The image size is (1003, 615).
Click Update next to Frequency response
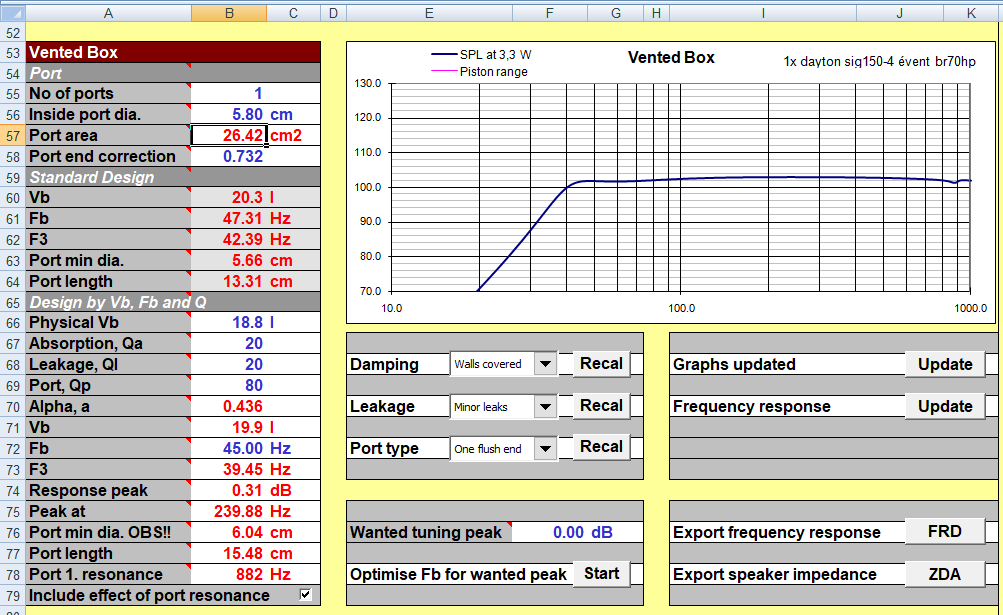944,406
